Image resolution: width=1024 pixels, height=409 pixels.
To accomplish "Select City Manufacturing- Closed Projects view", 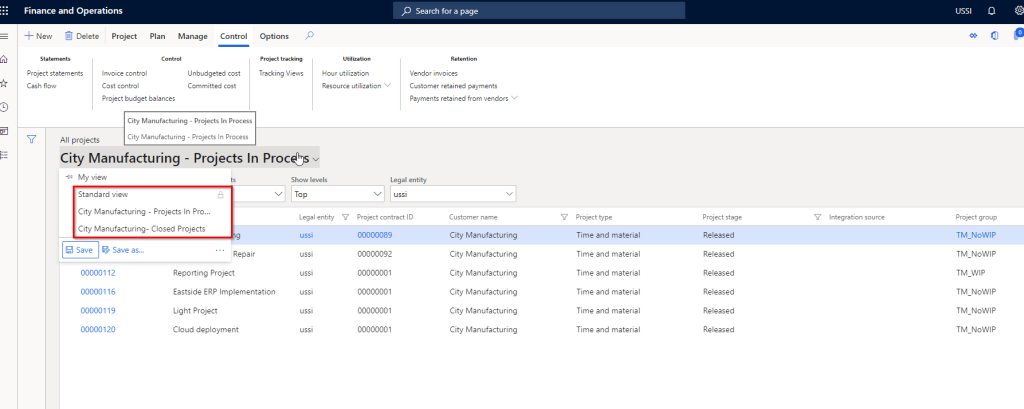I will point(142,229).
